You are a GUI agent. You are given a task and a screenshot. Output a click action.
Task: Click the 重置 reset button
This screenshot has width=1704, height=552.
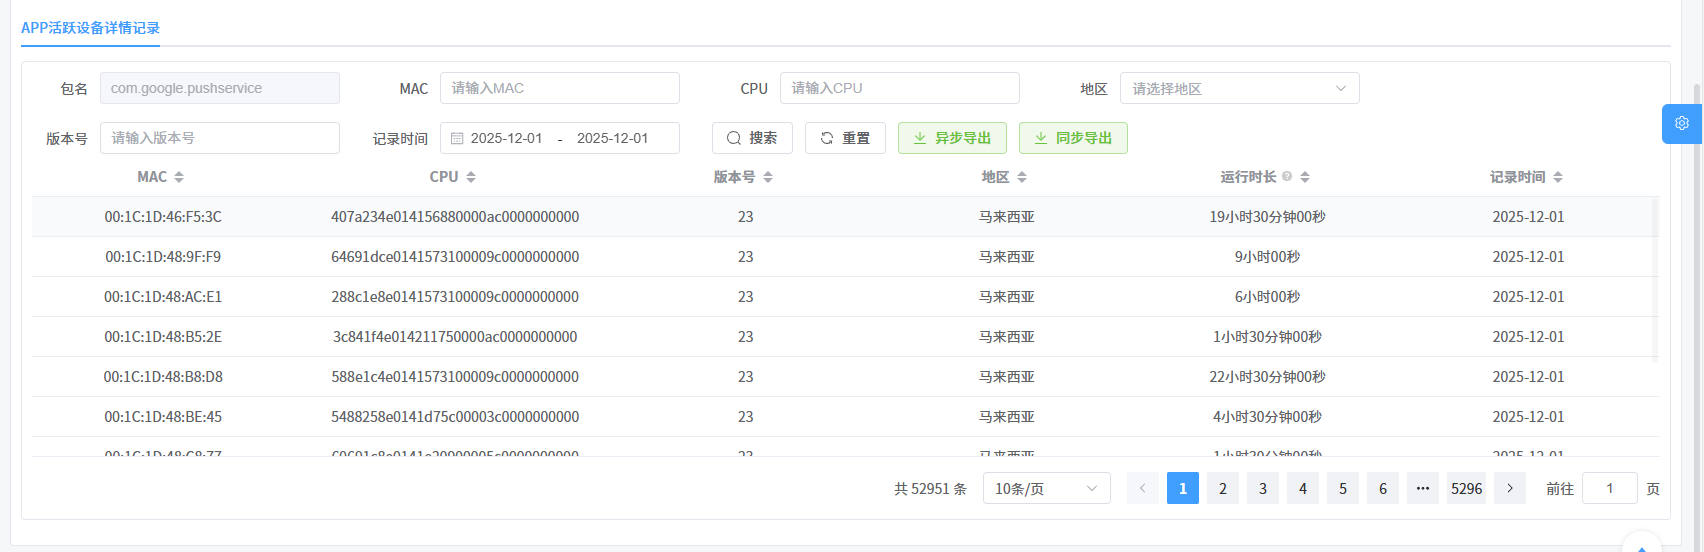tap(845, 138)
